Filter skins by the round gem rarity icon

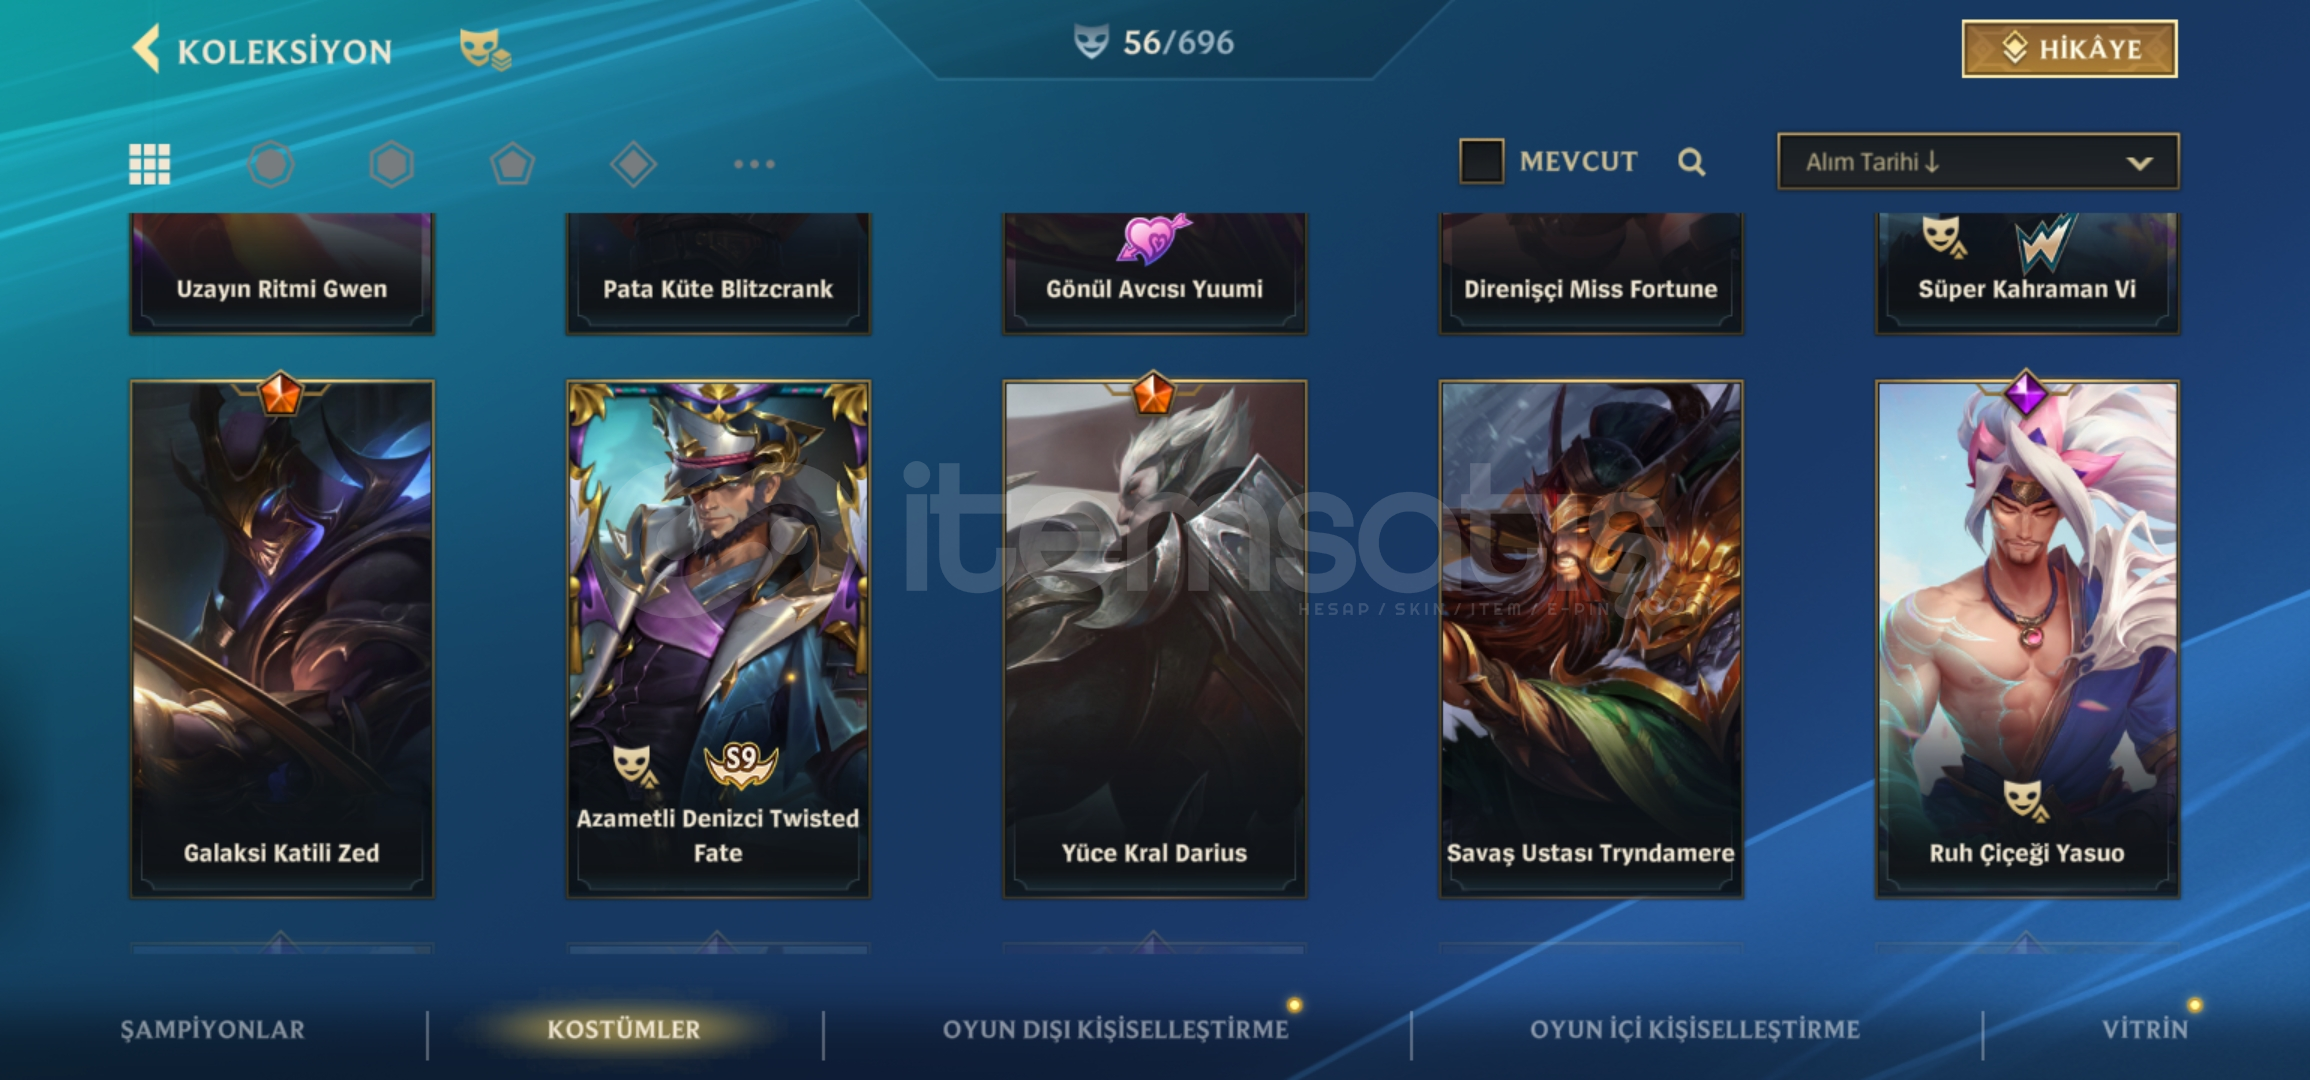(271, 164)
